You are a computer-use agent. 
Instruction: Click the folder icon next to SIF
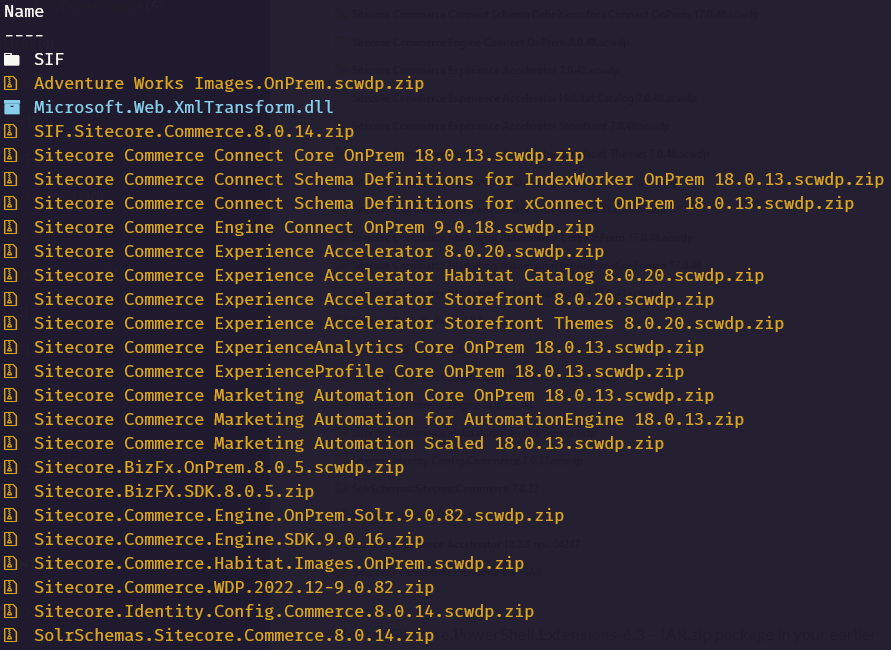[x=11, y=59]
